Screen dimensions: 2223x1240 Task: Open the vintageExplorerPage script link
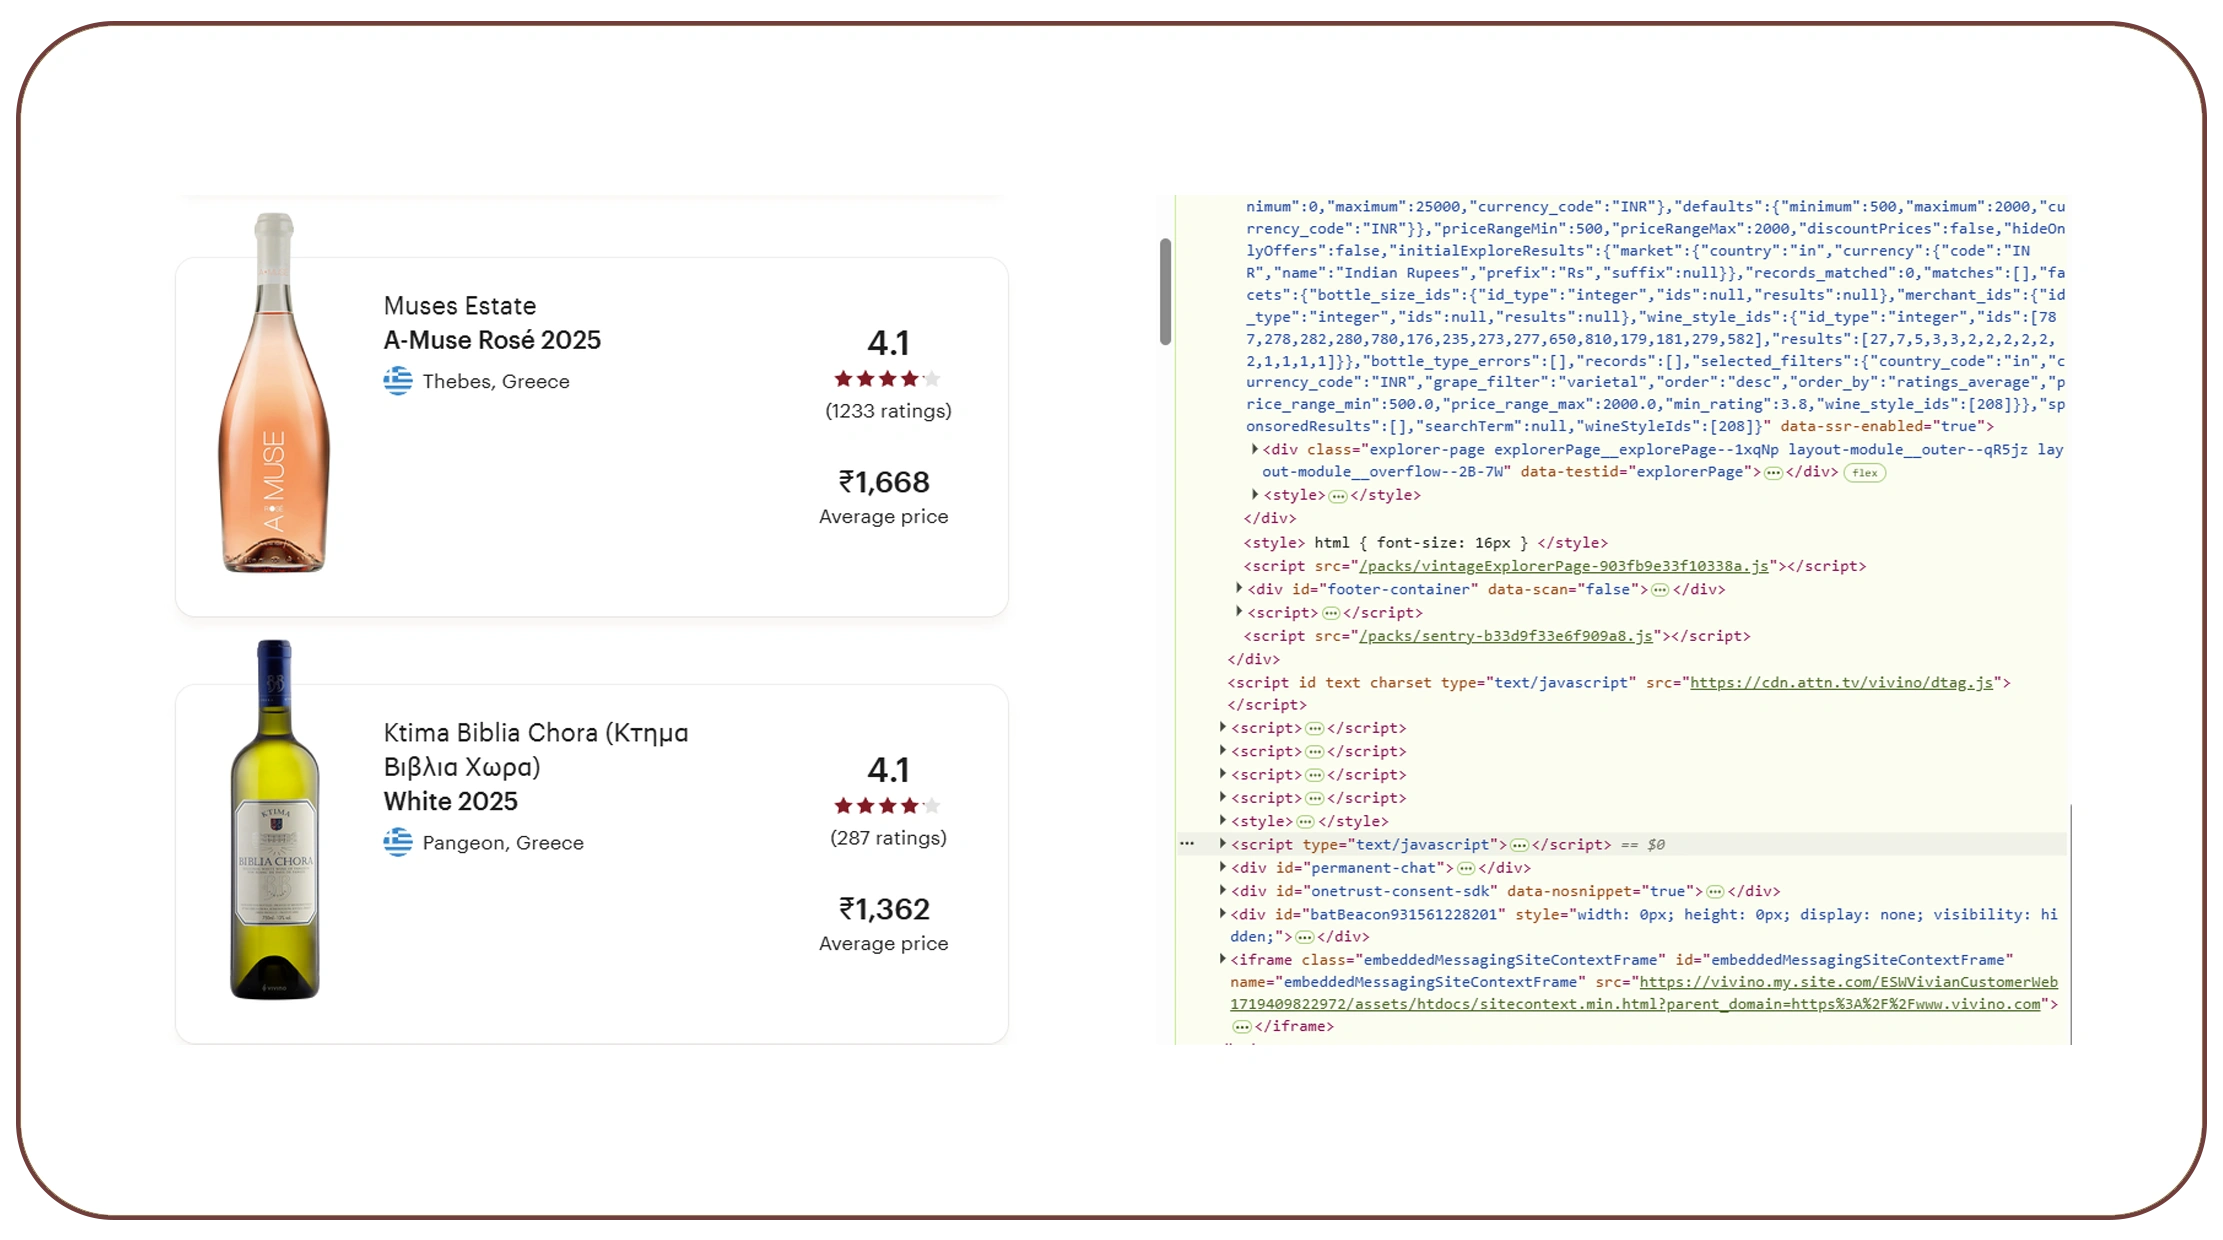pyautogui.click(x=1563, y=566)
